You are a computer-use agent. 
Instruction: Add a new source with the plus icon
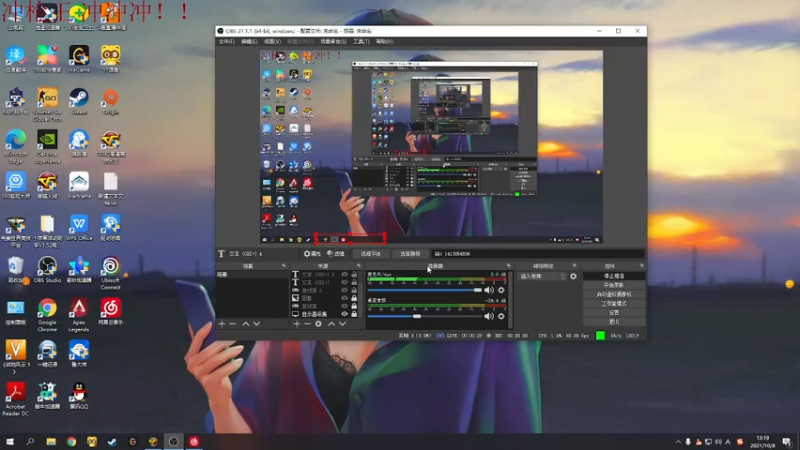296,324
